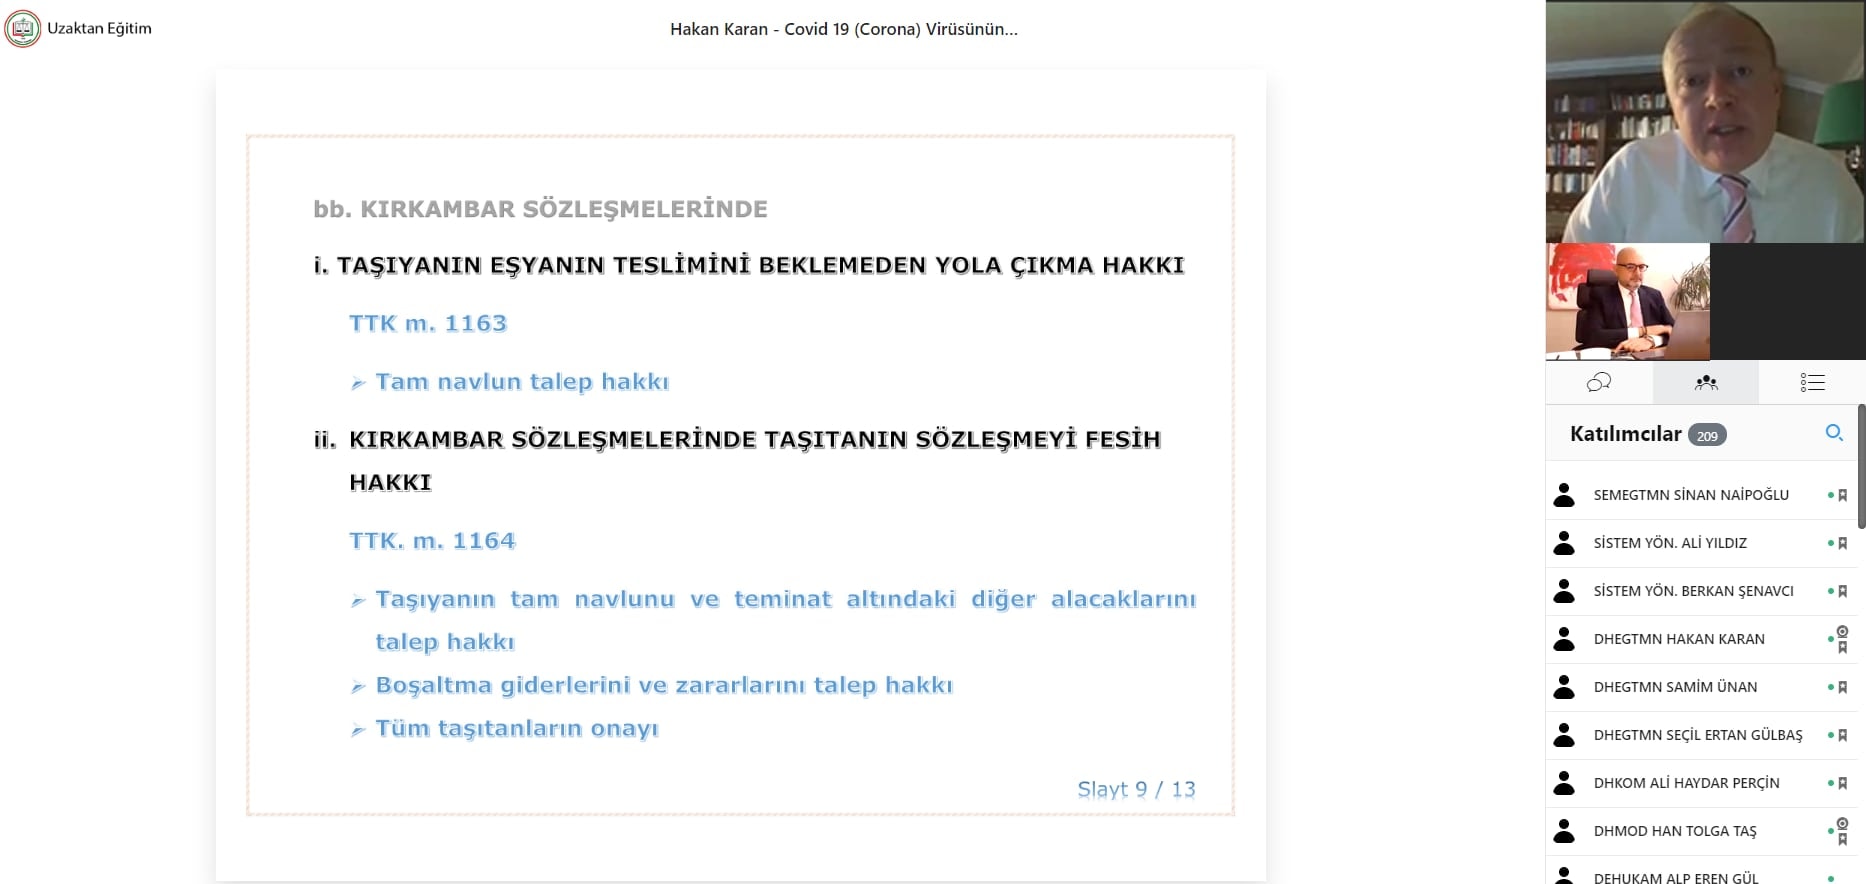Image resolution: width=1866 pixels, height=884 pixels.
Task: Click role badge icon for SEÇİL ERTAN GÜLBAŞ
Action: point(1842,735)
